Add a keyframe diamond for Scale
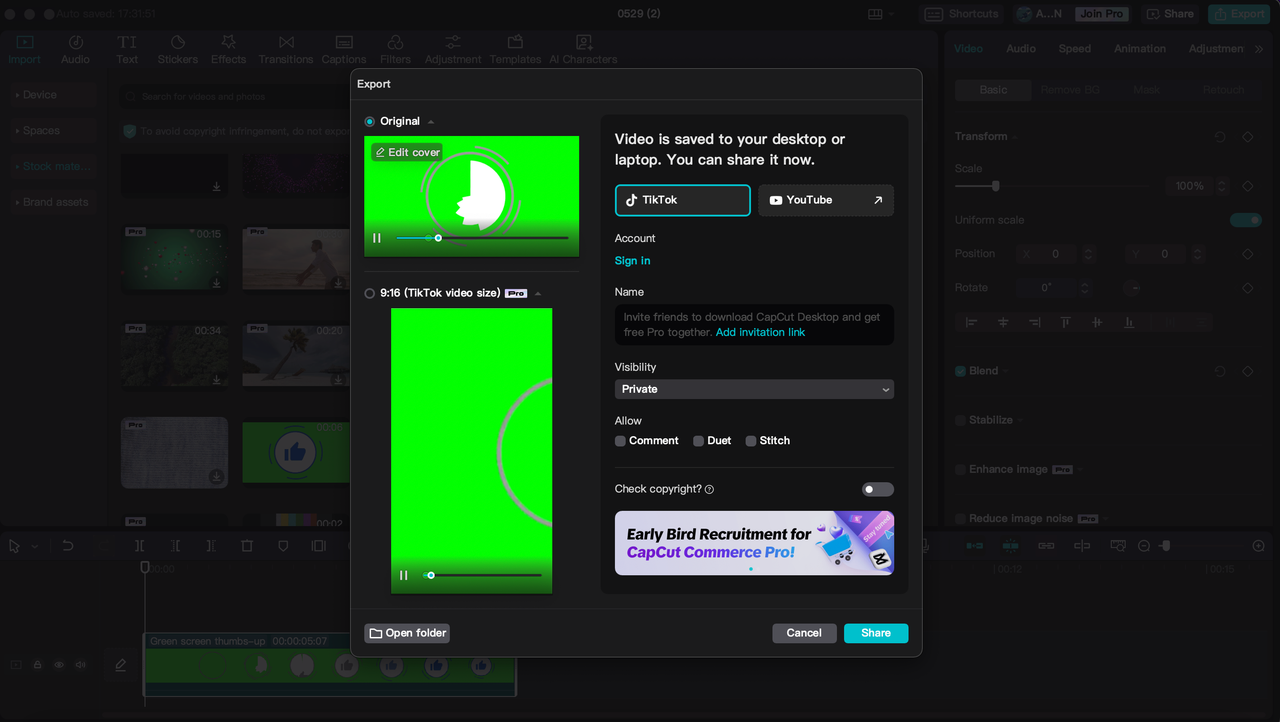This screenshot has width=1280, height=722. 1247,186
